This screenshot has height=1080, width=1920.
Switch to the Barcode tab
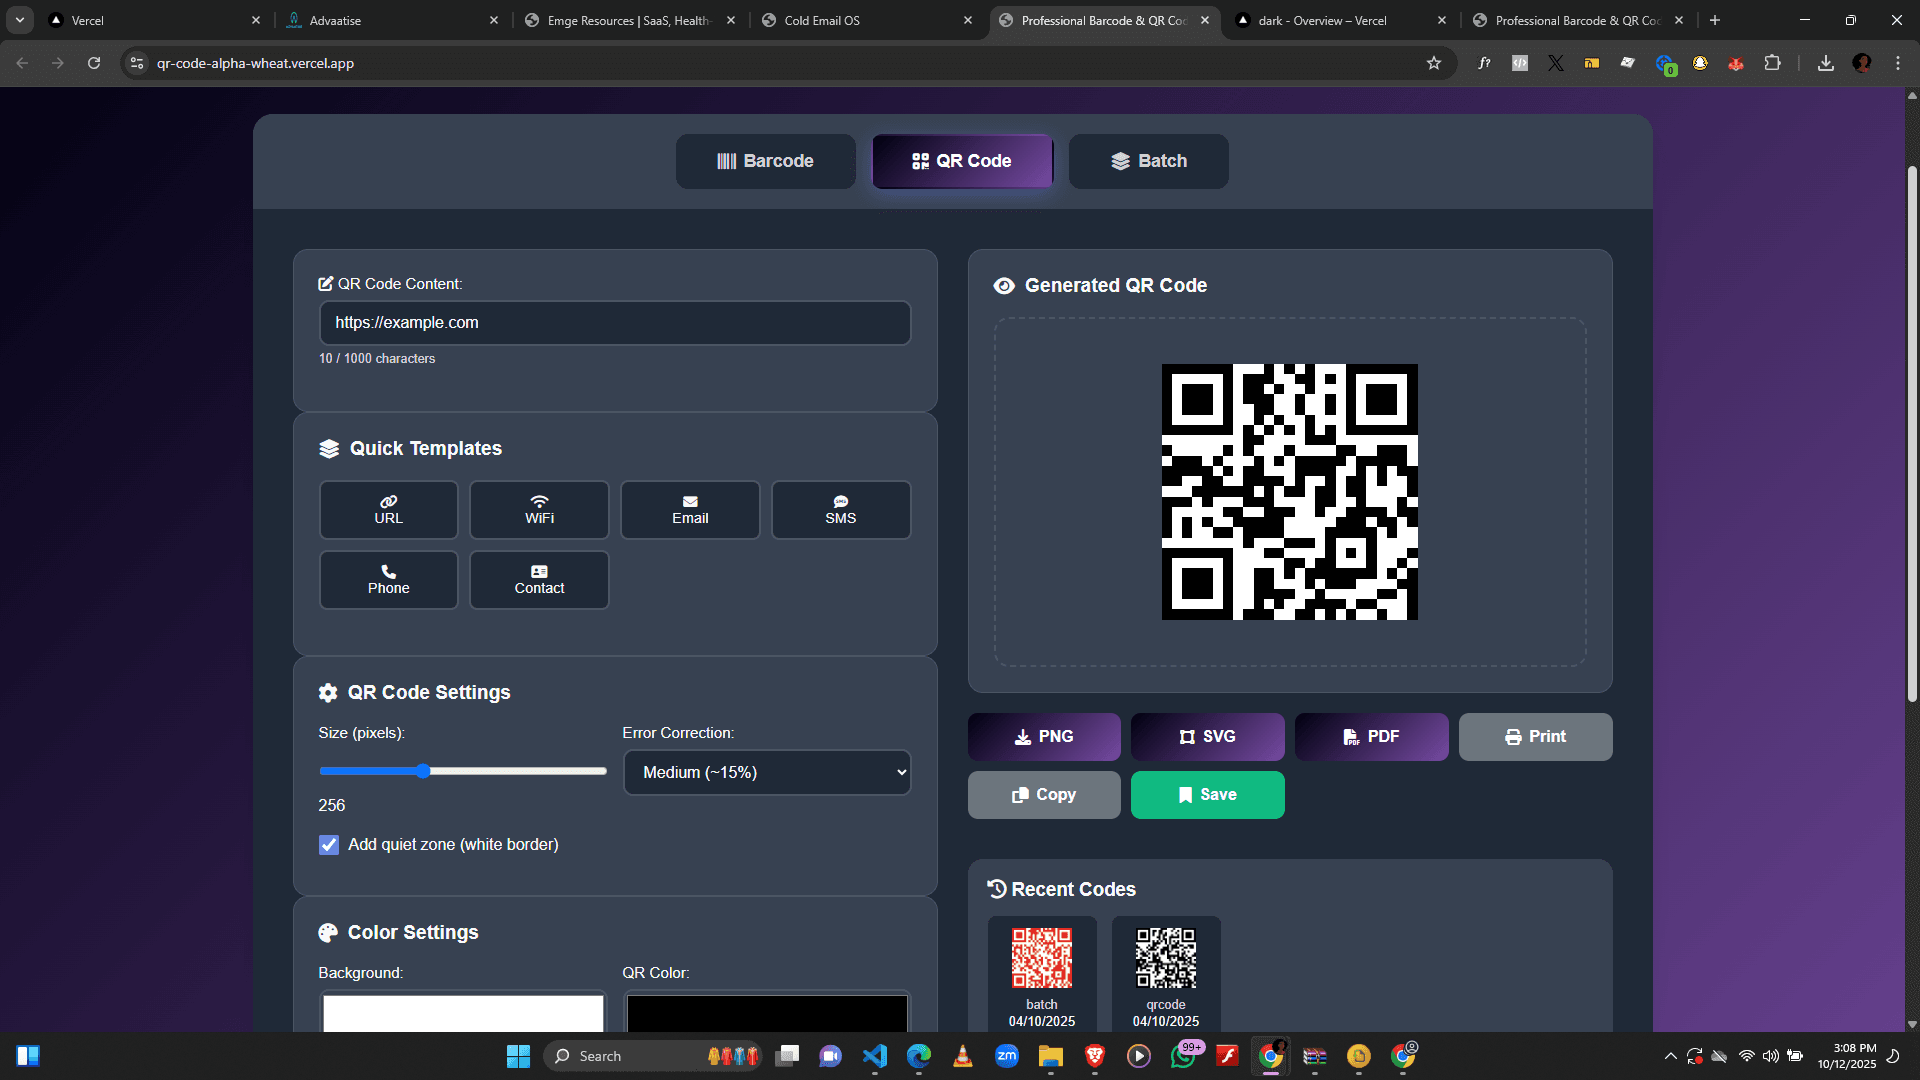coord(765,161)
